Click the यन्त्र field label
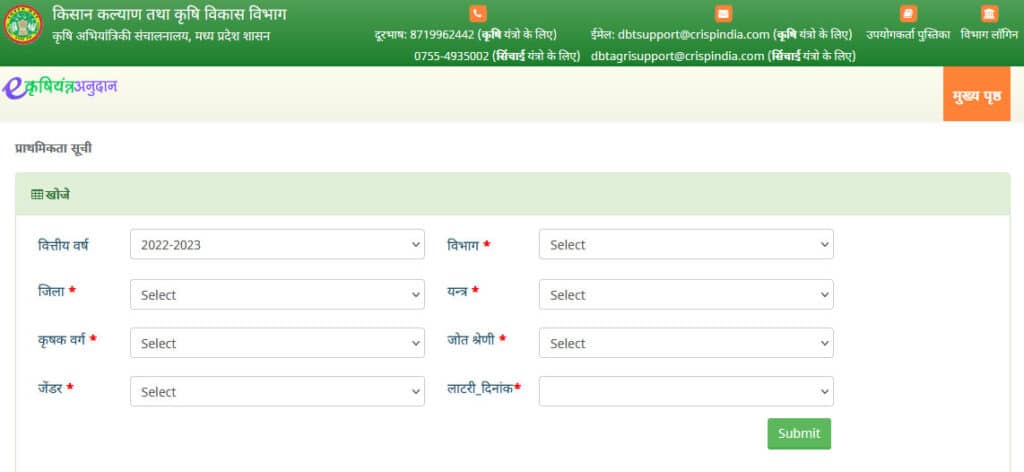 457,291
